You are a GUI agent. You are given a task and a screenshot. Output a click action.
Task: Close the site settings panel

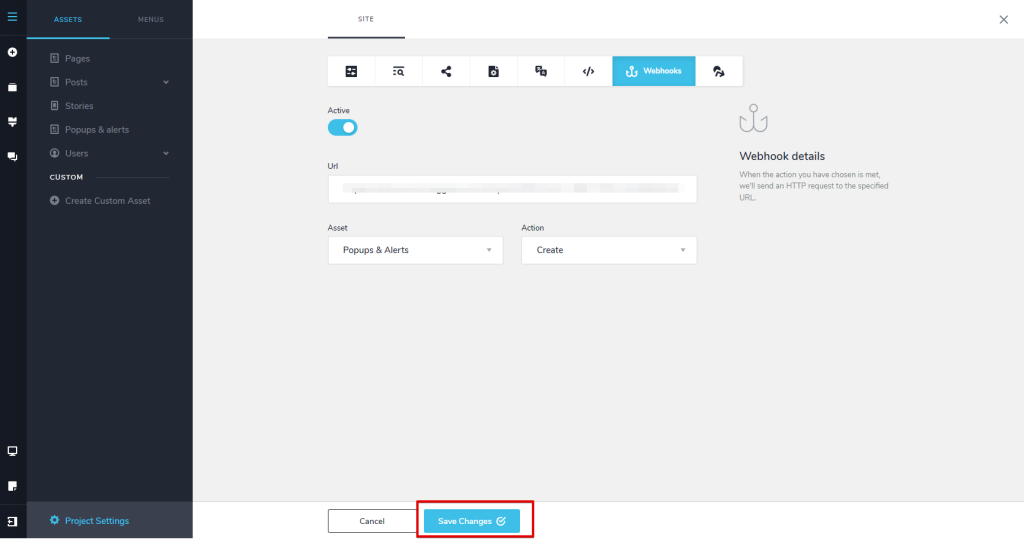pyautogui.click(x=1004, y=19)
